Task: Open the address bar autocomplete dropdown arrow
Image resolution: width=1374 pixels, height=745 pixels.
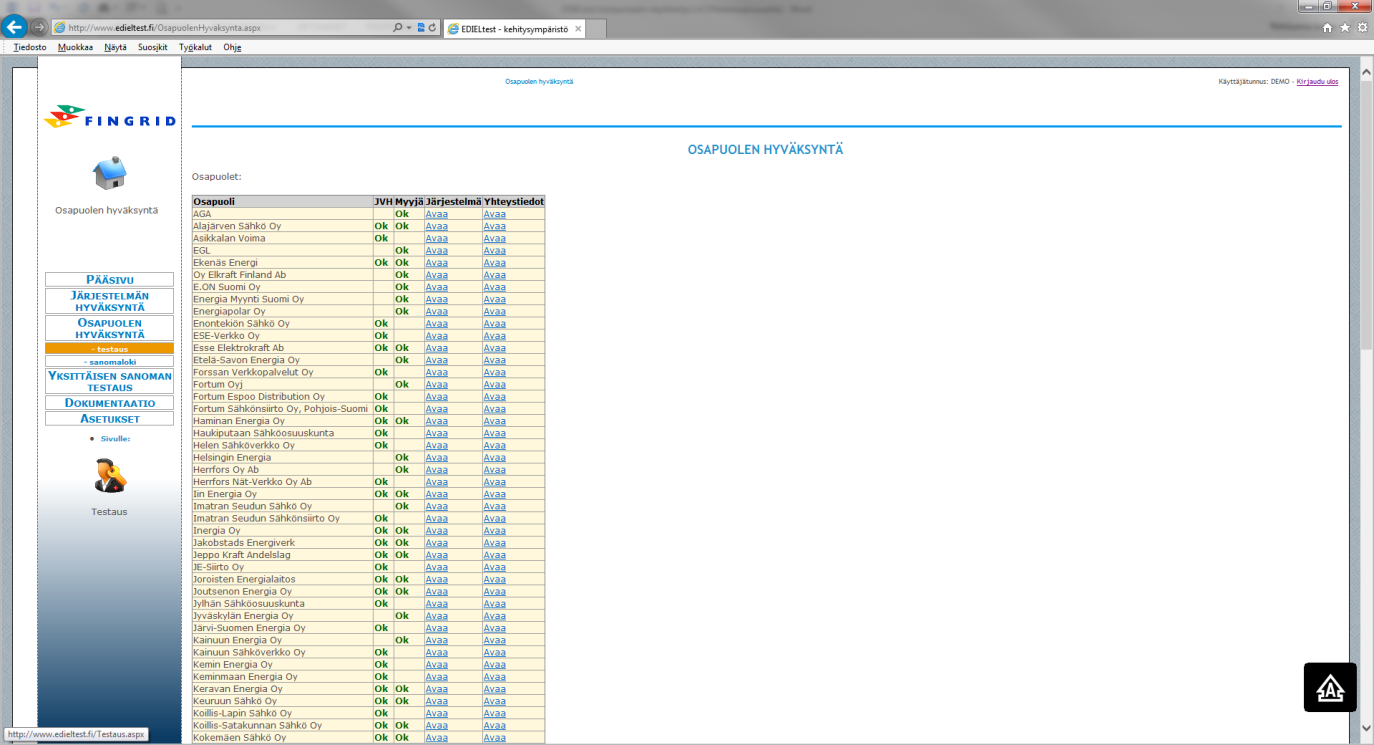Action: pyautogui.click(x=409, y=27)
